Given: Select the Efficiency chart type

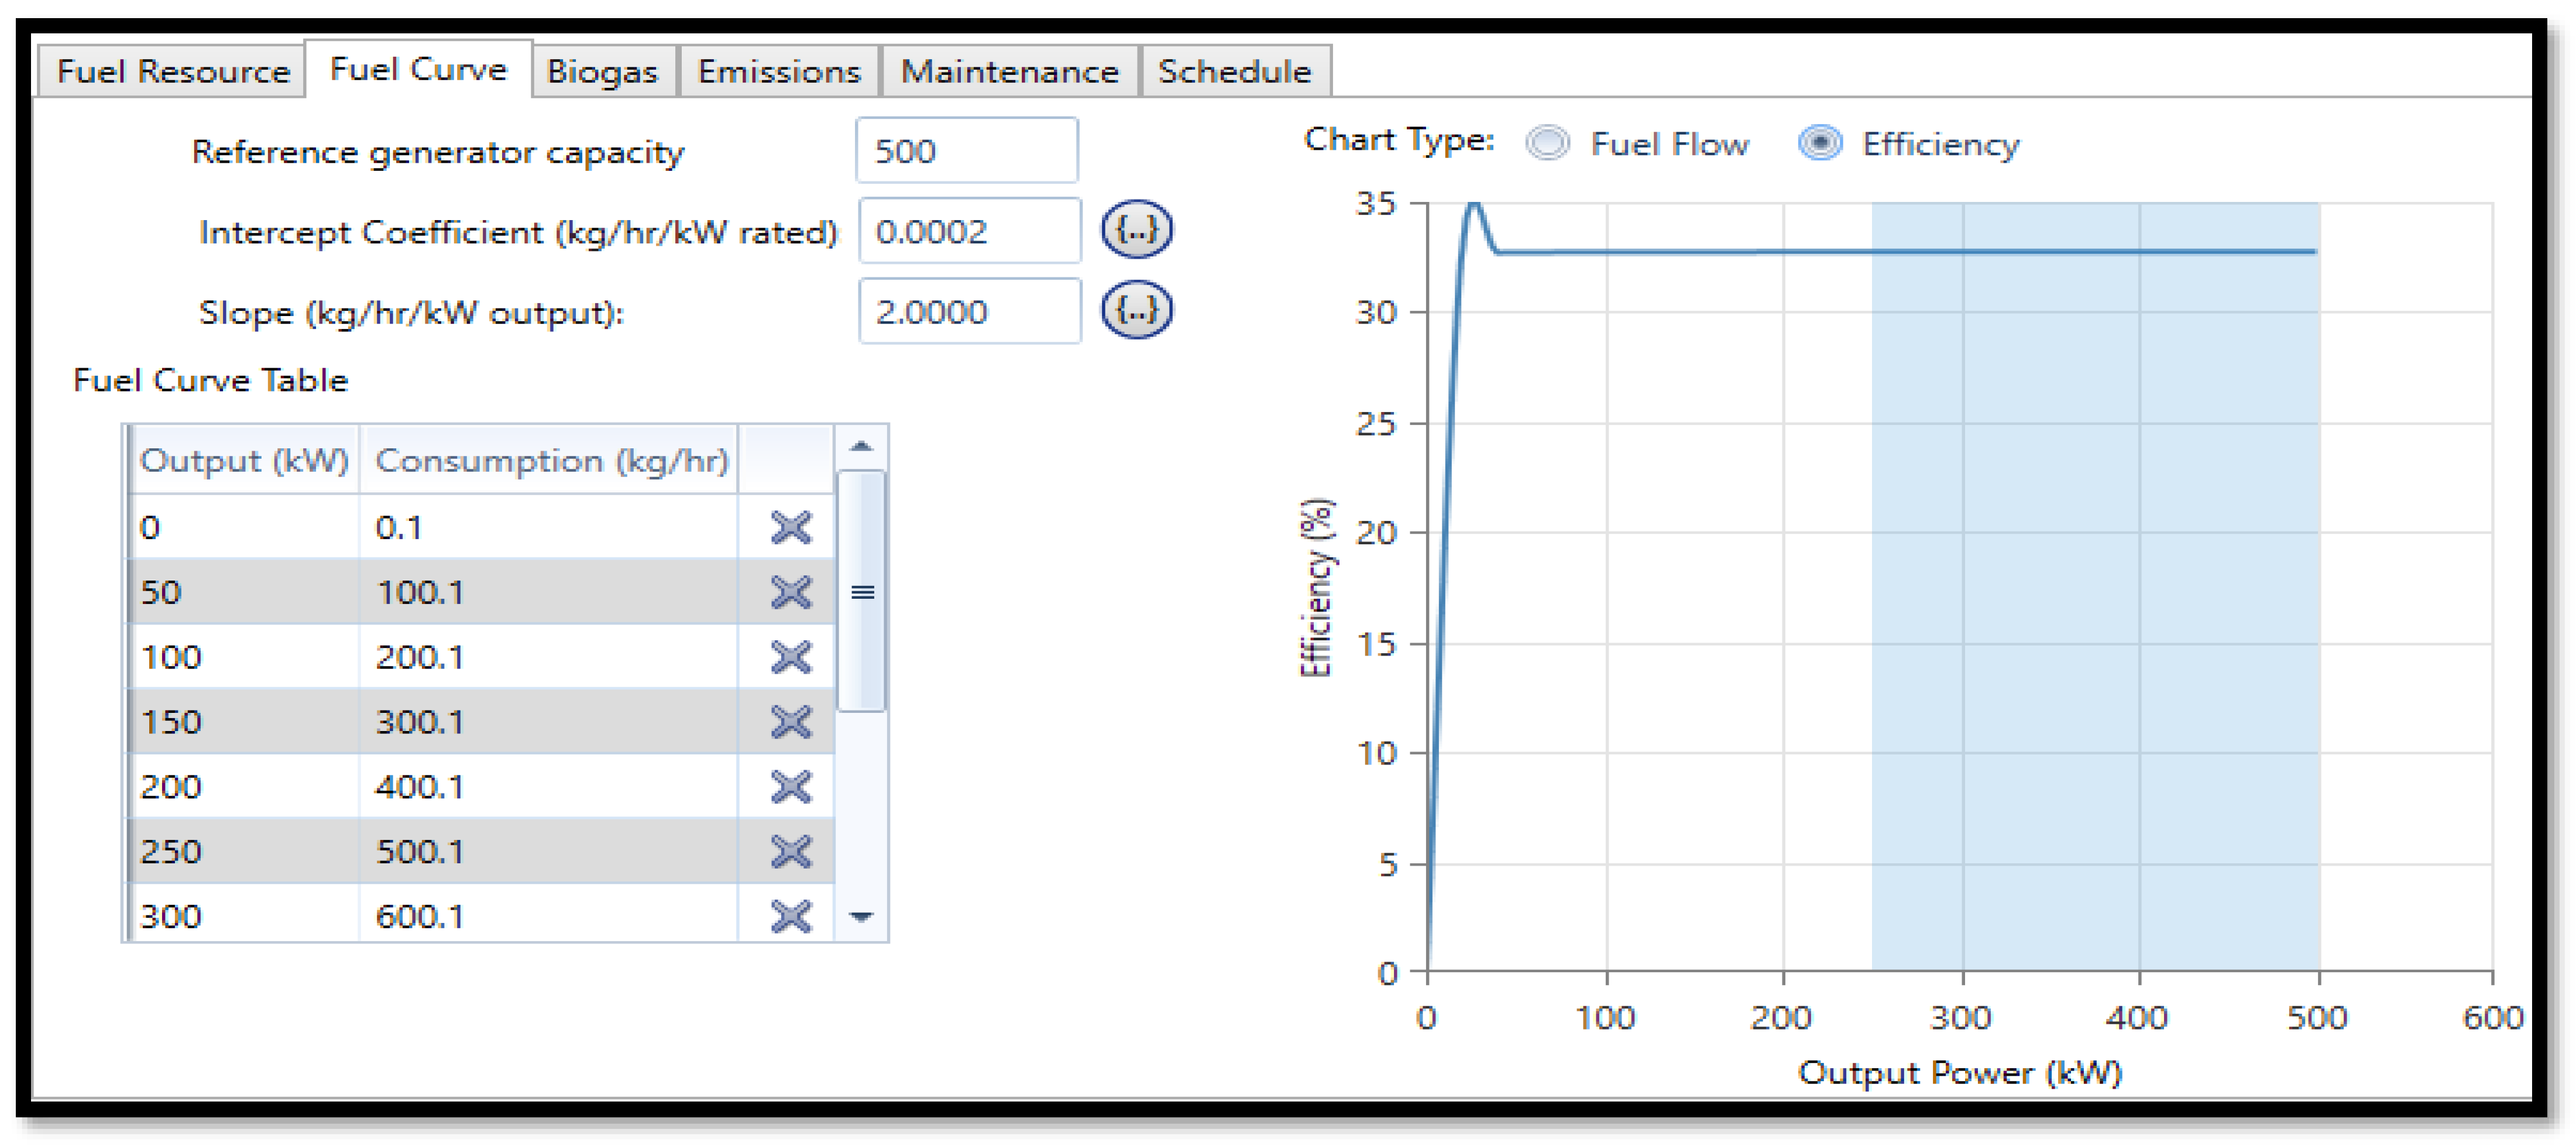Looking at the screenshot, I should click(1820, 144).
